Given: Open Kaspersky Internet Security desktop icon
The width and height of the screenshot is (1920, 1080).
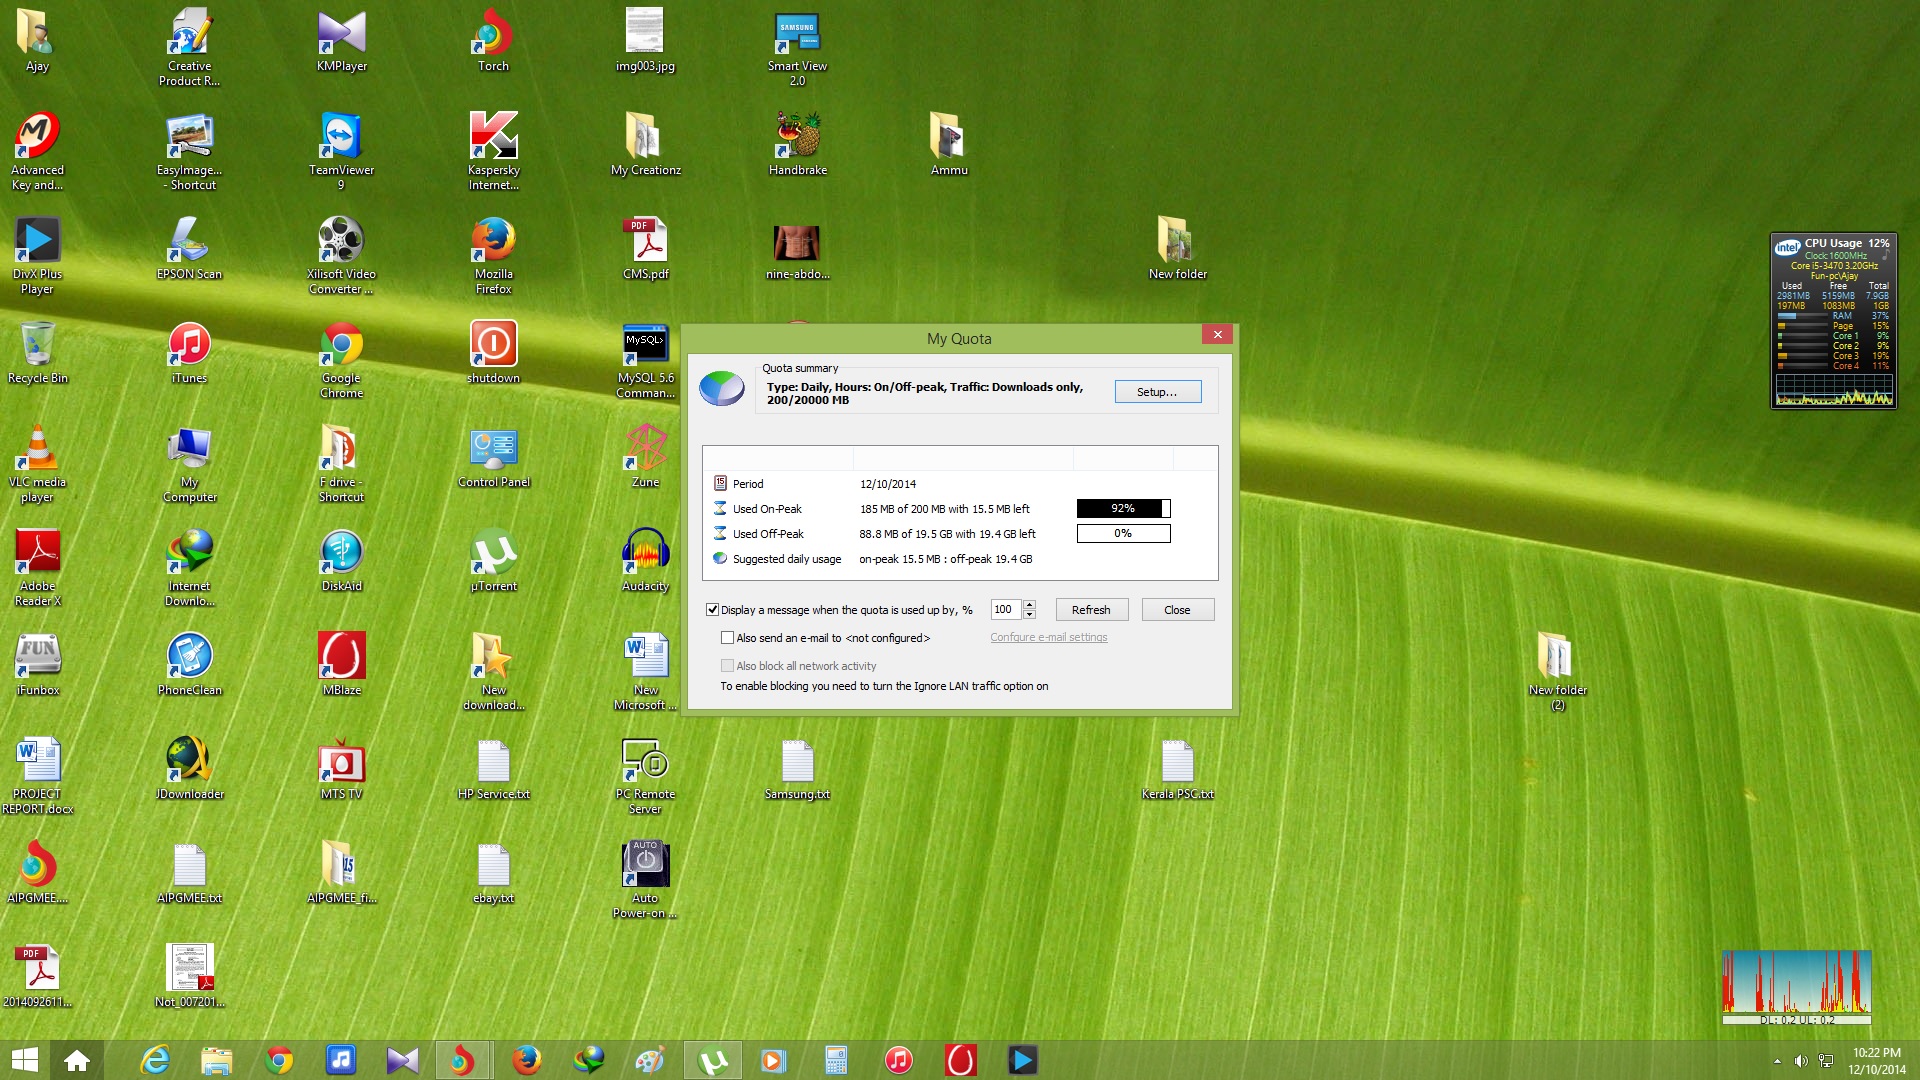Looking at the screenshot, I should [x=493, y=151].
